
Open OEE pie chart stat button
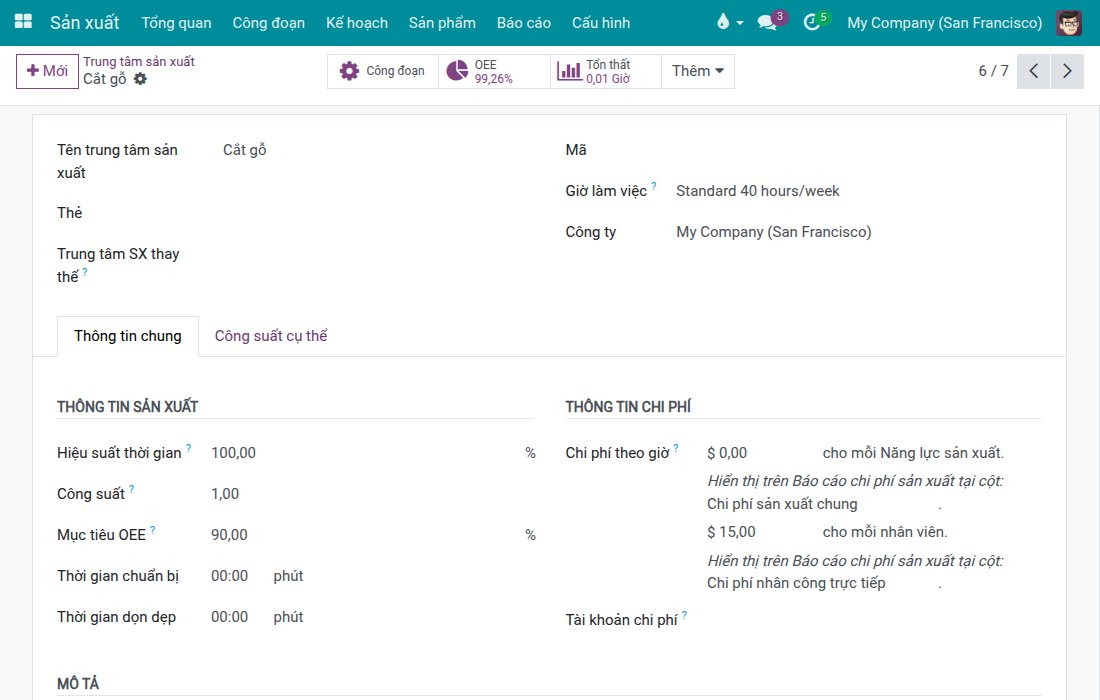[x=494, y=71]
